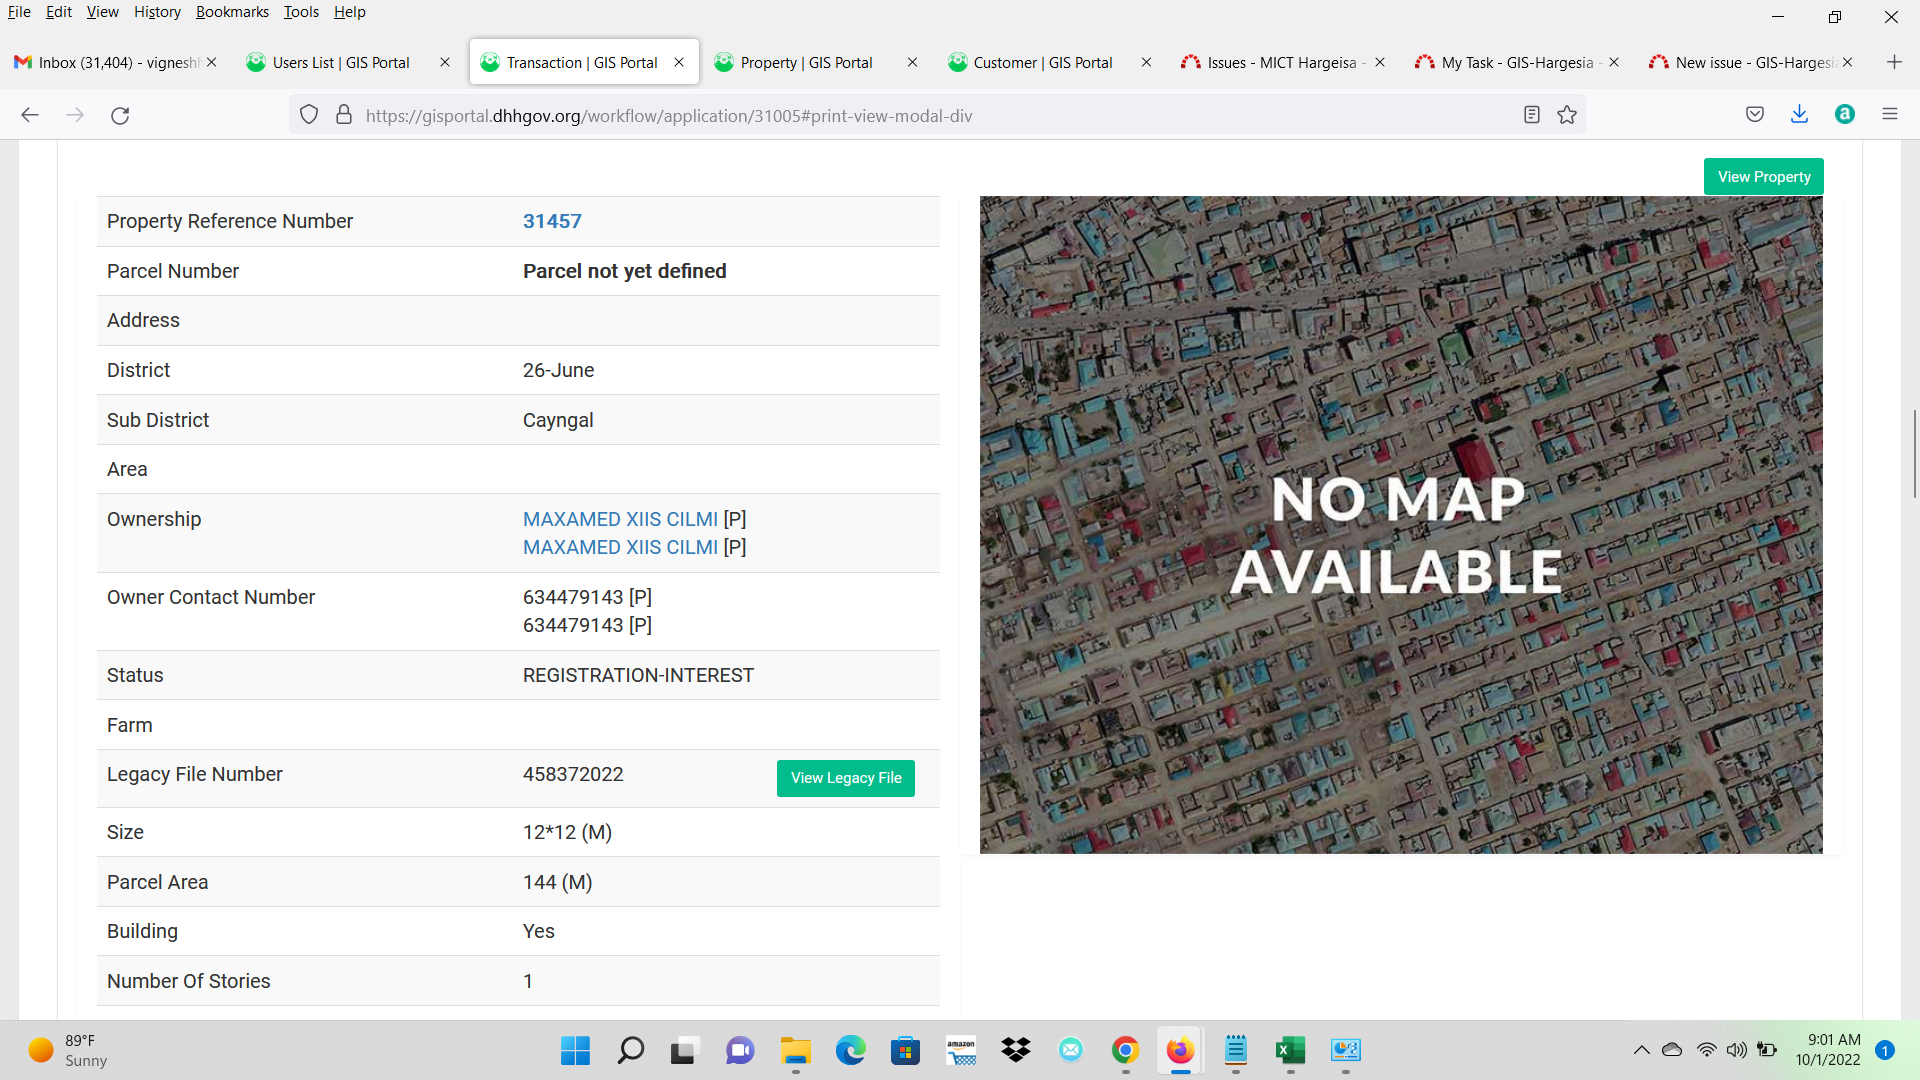Click the View Property button
The image size is (1920, 1080).
1764,177
